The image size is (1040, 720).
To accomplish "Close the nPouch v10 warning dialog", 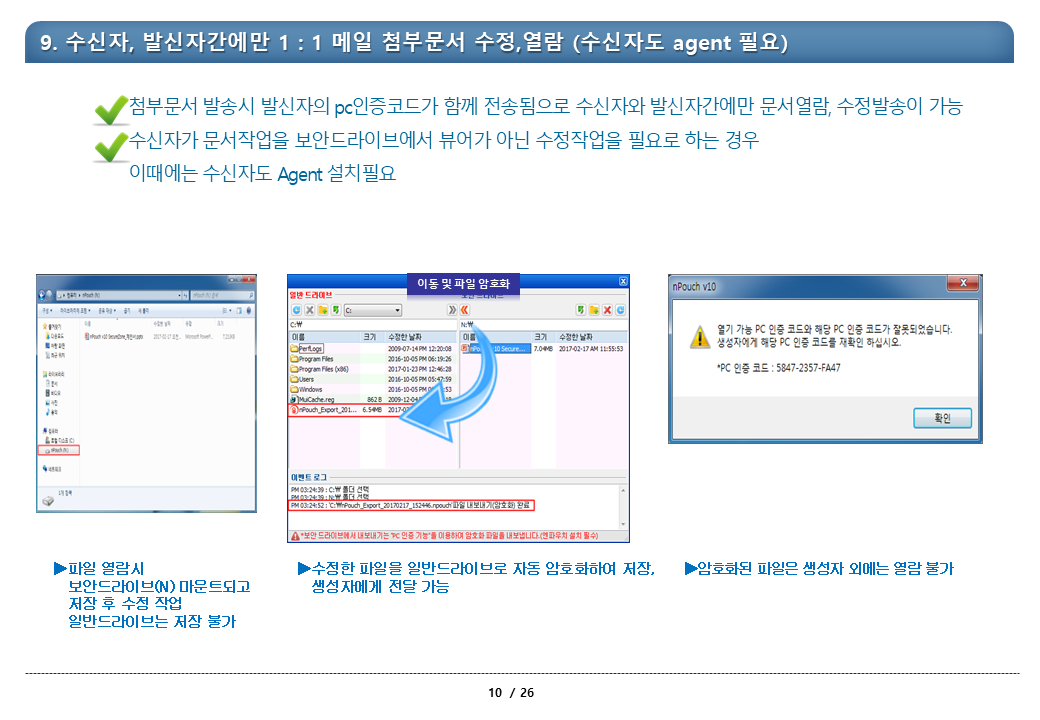I will [x=962, y=285].
